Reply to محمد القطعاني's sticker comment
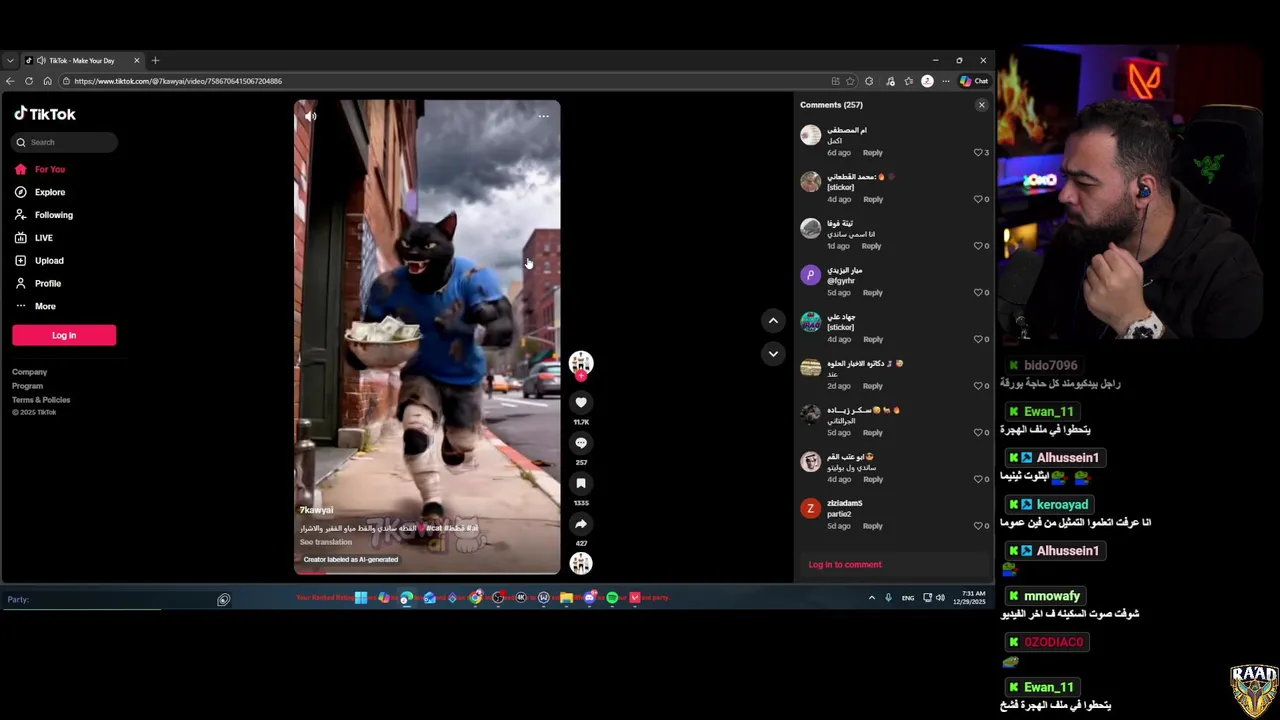The height and width of the screenshot is (720, 1280). click(x=873, y=199)
